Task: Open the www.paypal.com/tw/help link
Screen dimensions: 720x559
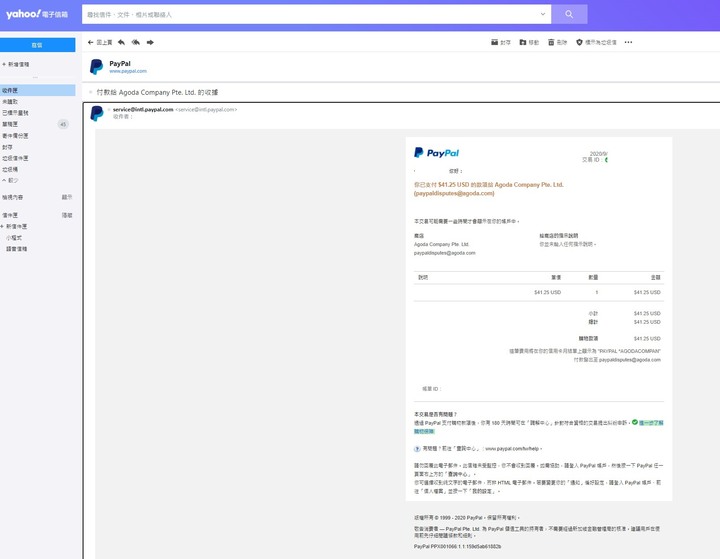Action: pyautogui.click(x=512, y=449)
